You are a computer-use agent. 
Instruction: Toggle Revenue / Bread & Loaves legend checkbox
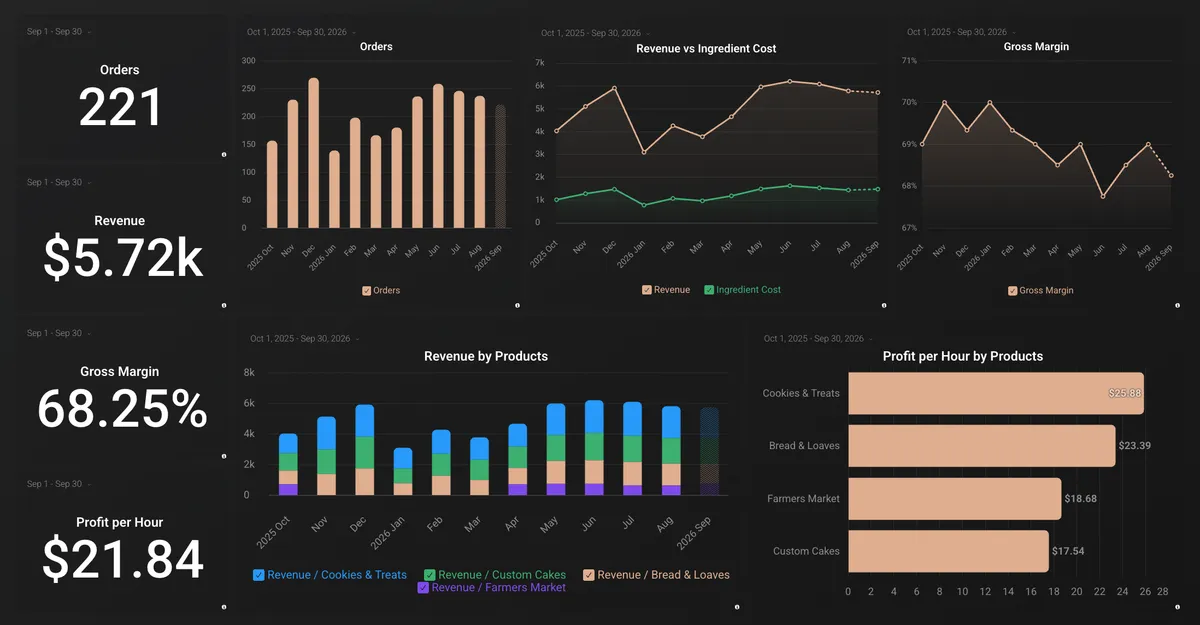coord(589,575)
